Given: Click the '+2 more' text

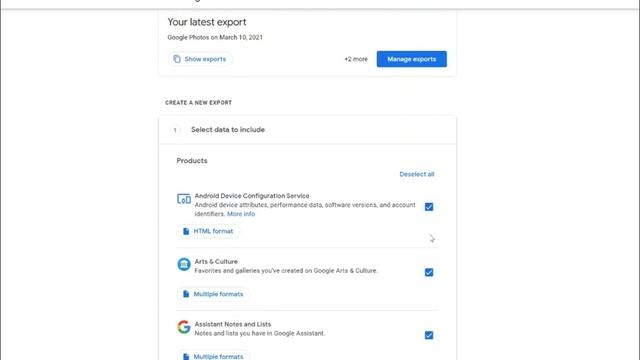Looking at the screenshot, I should pos(356,59).
